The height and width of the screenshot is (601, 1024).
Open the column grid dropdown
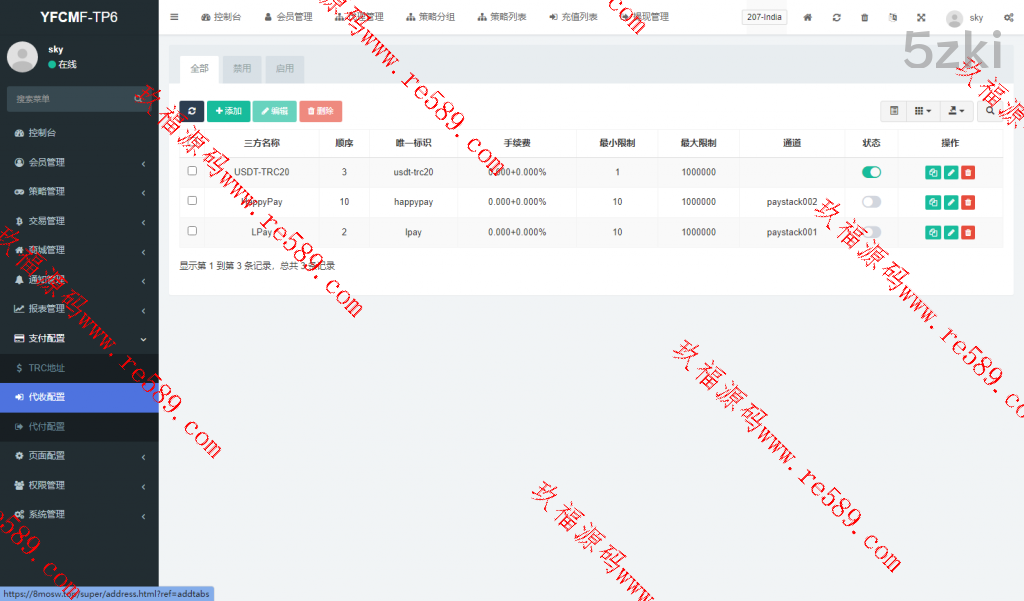922,111
